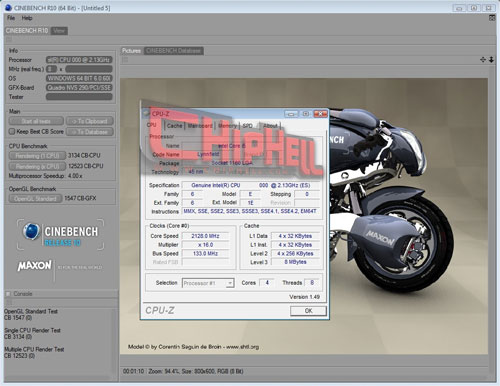Click the Level 3 cache value 8 MBytes
The width and height of the screenshot is (500, 386).
pyautogui.click(x=295, y=262)
